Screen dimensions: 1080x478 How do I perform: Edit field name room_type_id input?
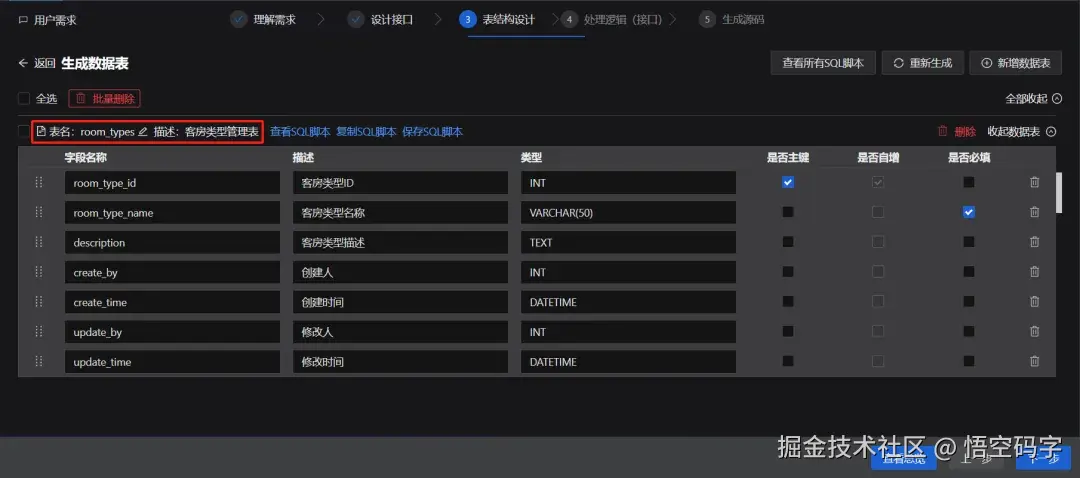(x=172, y=183)
